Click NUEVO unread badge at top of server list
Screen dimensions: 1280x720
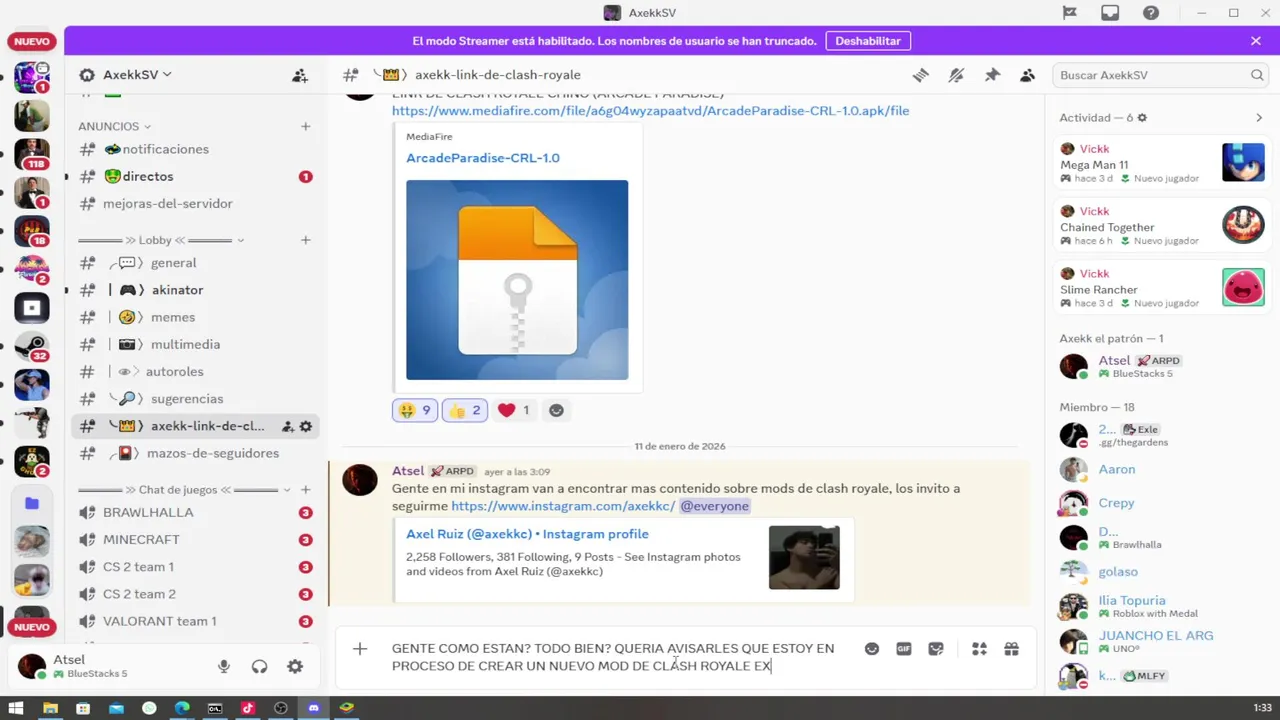(32, 42)
